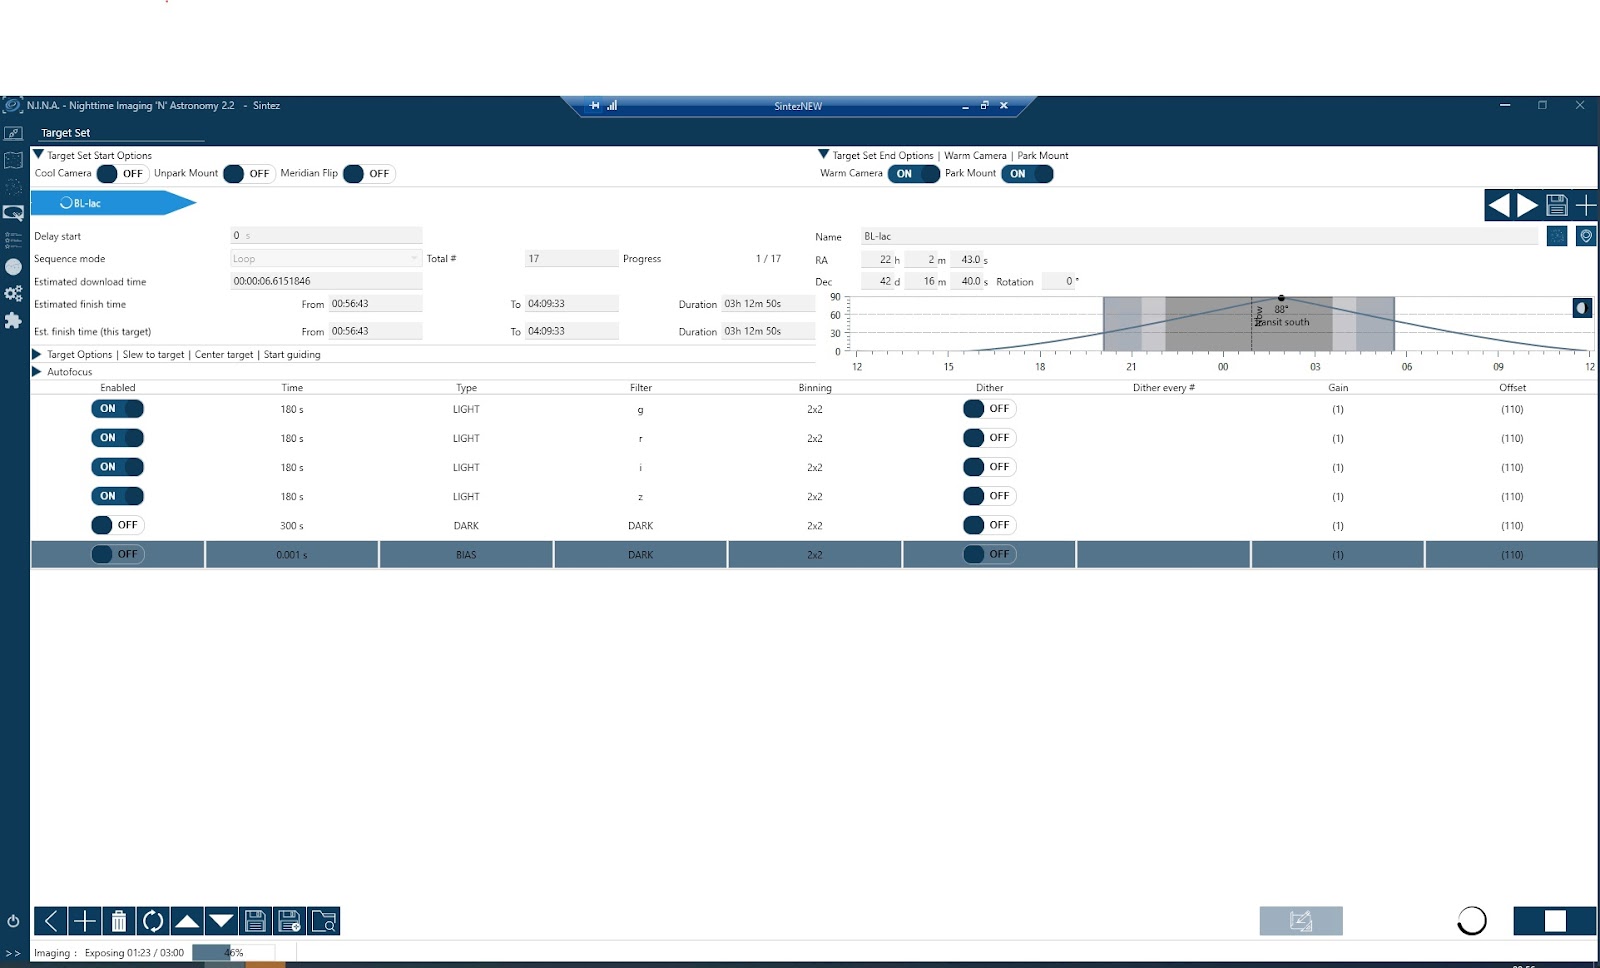Viewport: 1600px width, 968px height.
Task: Stop the running sequence with the stop button
Action: point(1555,921)
